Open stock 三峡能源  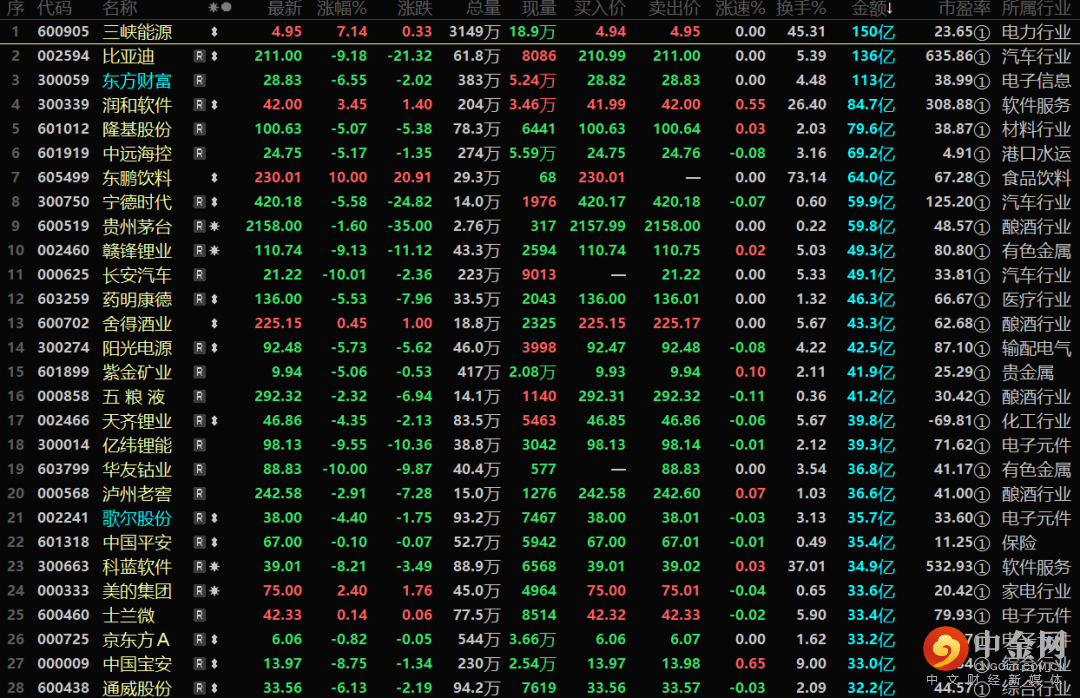pyautogui.click(x=136, y=32)
